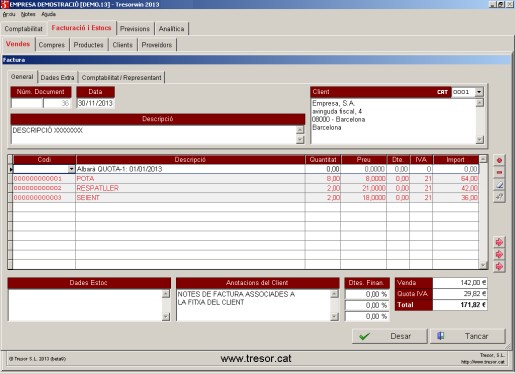Viewport: 515px width, 374px height.
Task: Click the invoice lines grid scroll-up arrow
Action: [483, 159]
